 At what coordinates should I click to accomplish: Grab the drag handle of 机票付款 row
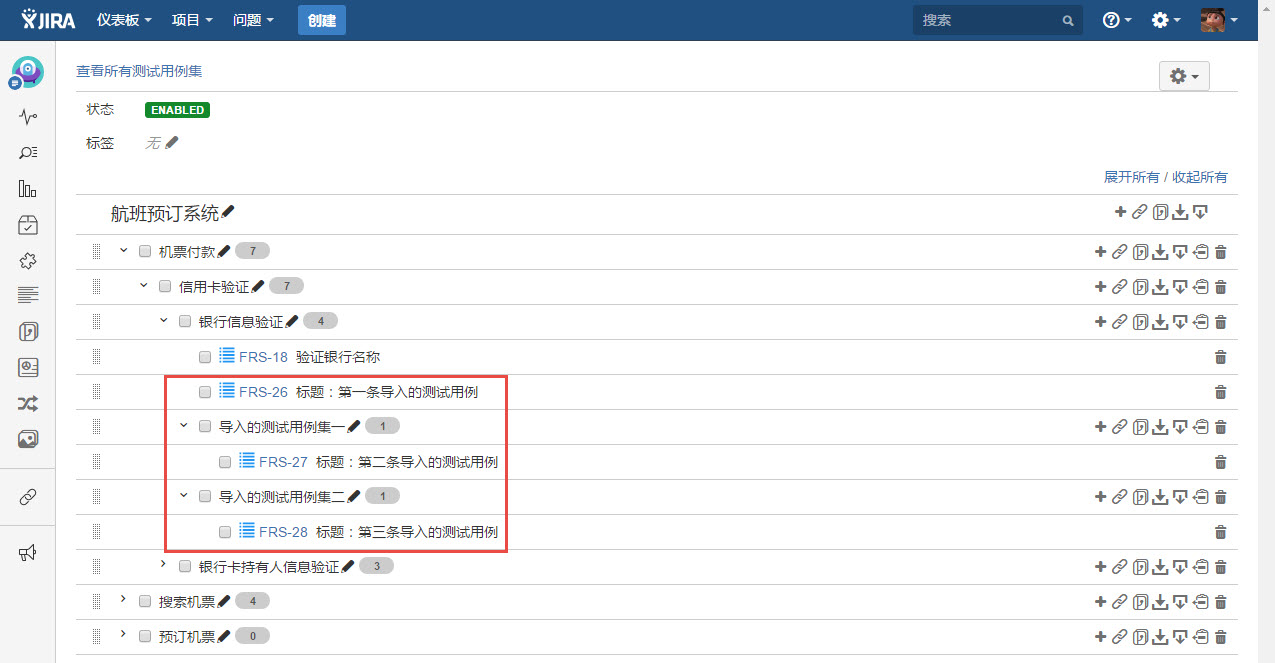[97, 252]
